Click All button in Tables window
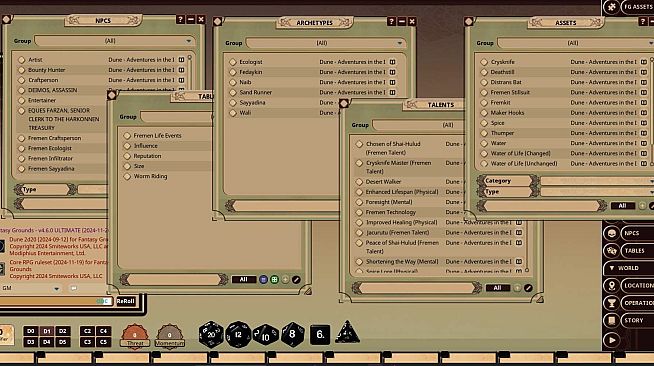 pos(244,280)
